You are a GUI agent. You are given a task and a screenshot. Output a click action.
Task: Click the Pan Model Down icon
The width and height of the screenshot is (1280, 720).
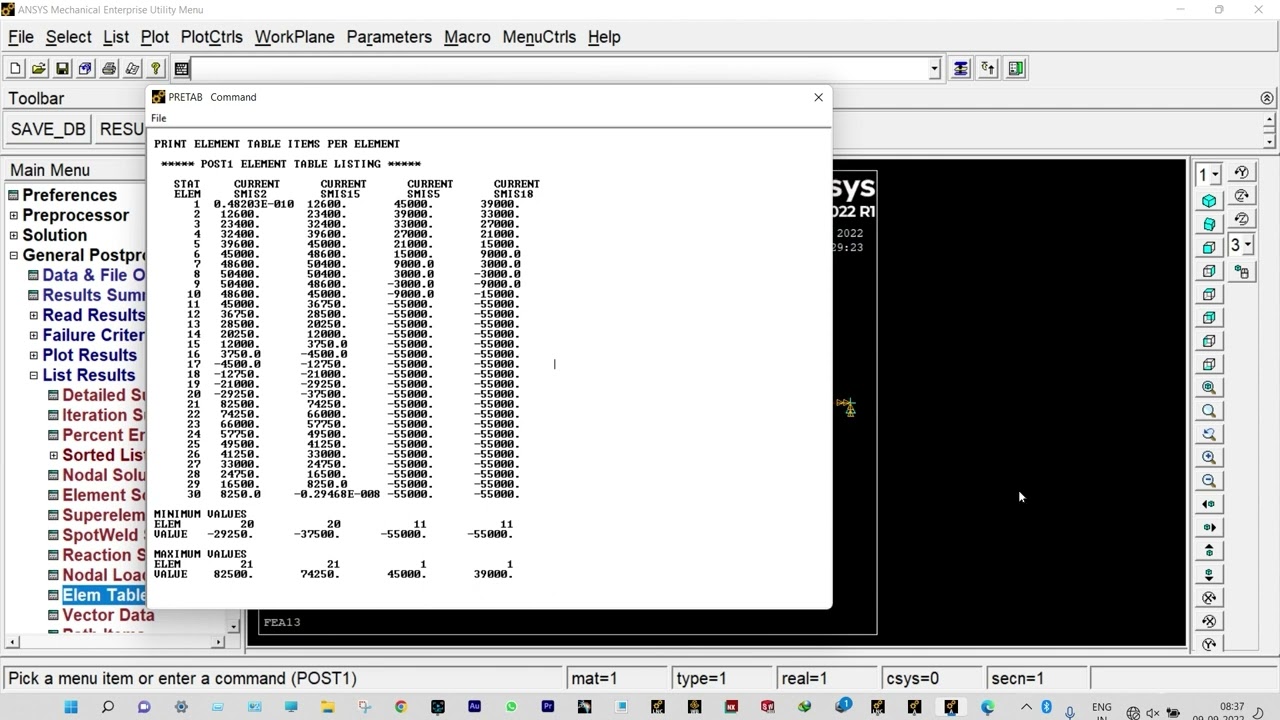[1209, 574]
